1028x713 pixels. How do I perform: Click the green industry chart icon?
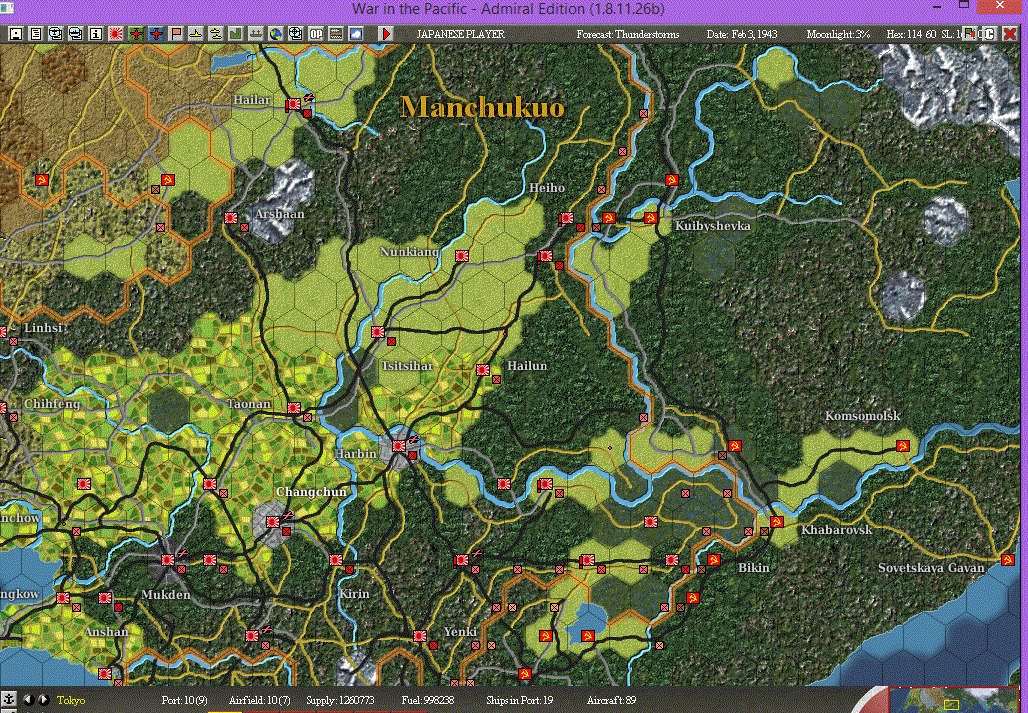[235, 33]
